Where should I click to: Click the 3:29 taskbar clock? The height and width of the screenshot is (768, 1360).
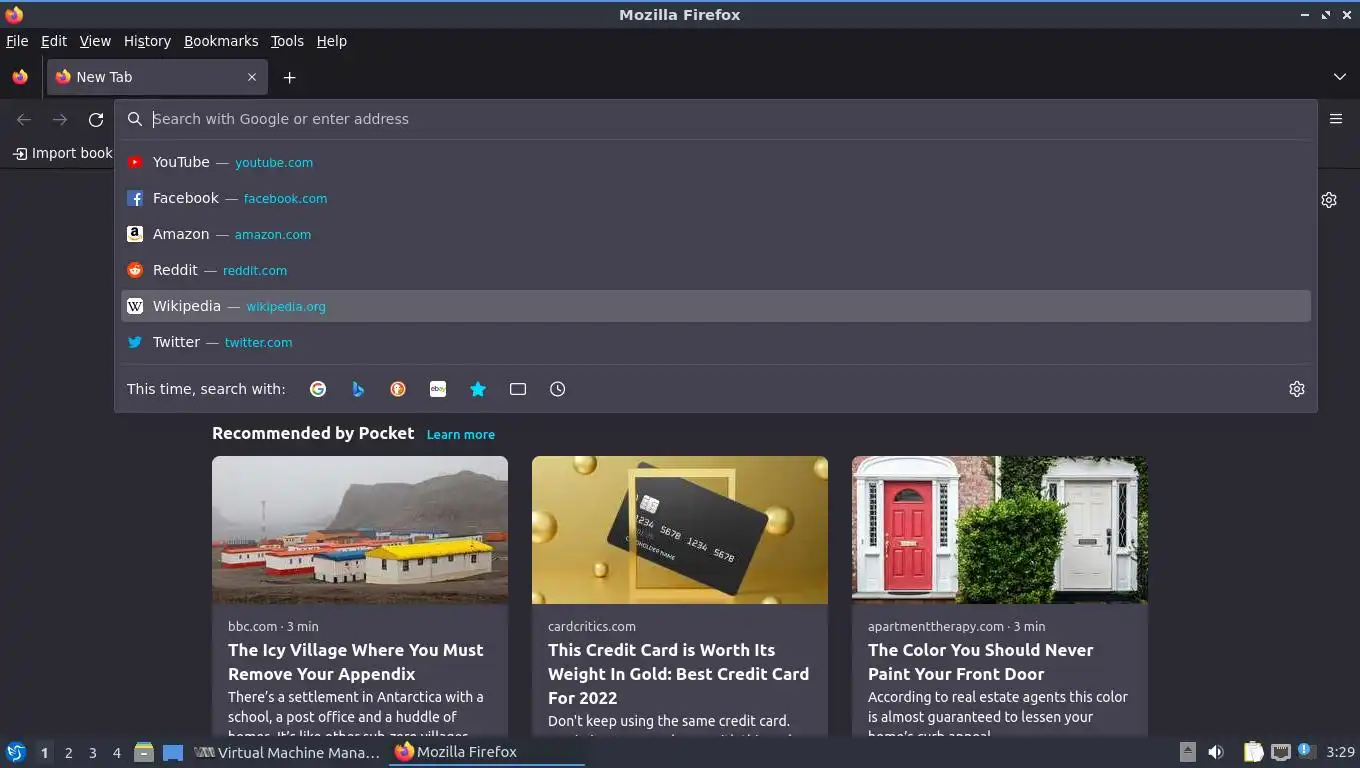[1340, 752]
